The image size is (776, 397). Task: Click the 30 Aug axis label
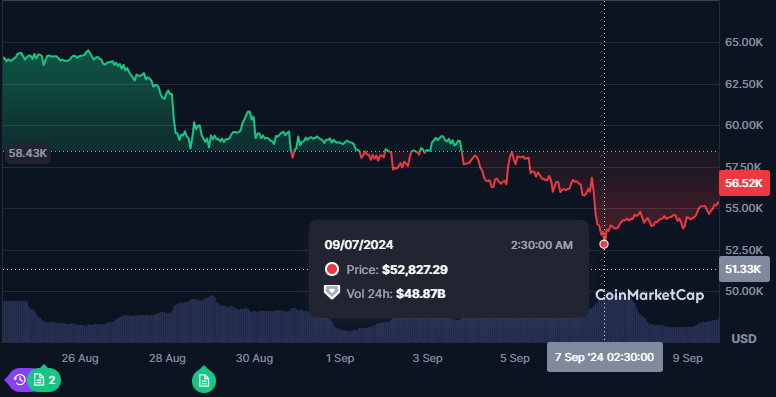coord(254,358)
